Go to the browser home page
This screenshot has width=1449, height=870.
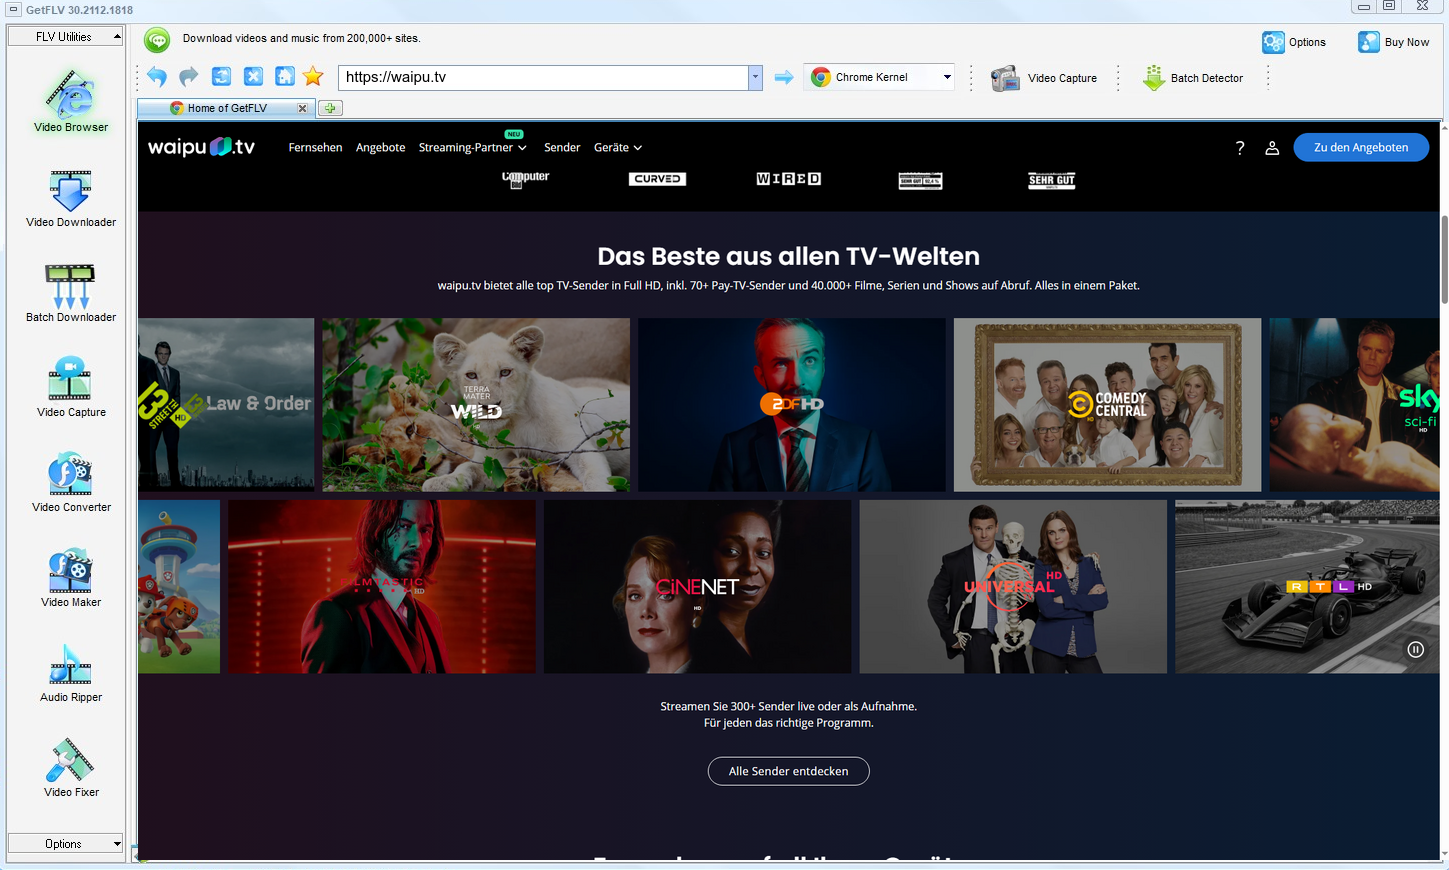(285, 77)
